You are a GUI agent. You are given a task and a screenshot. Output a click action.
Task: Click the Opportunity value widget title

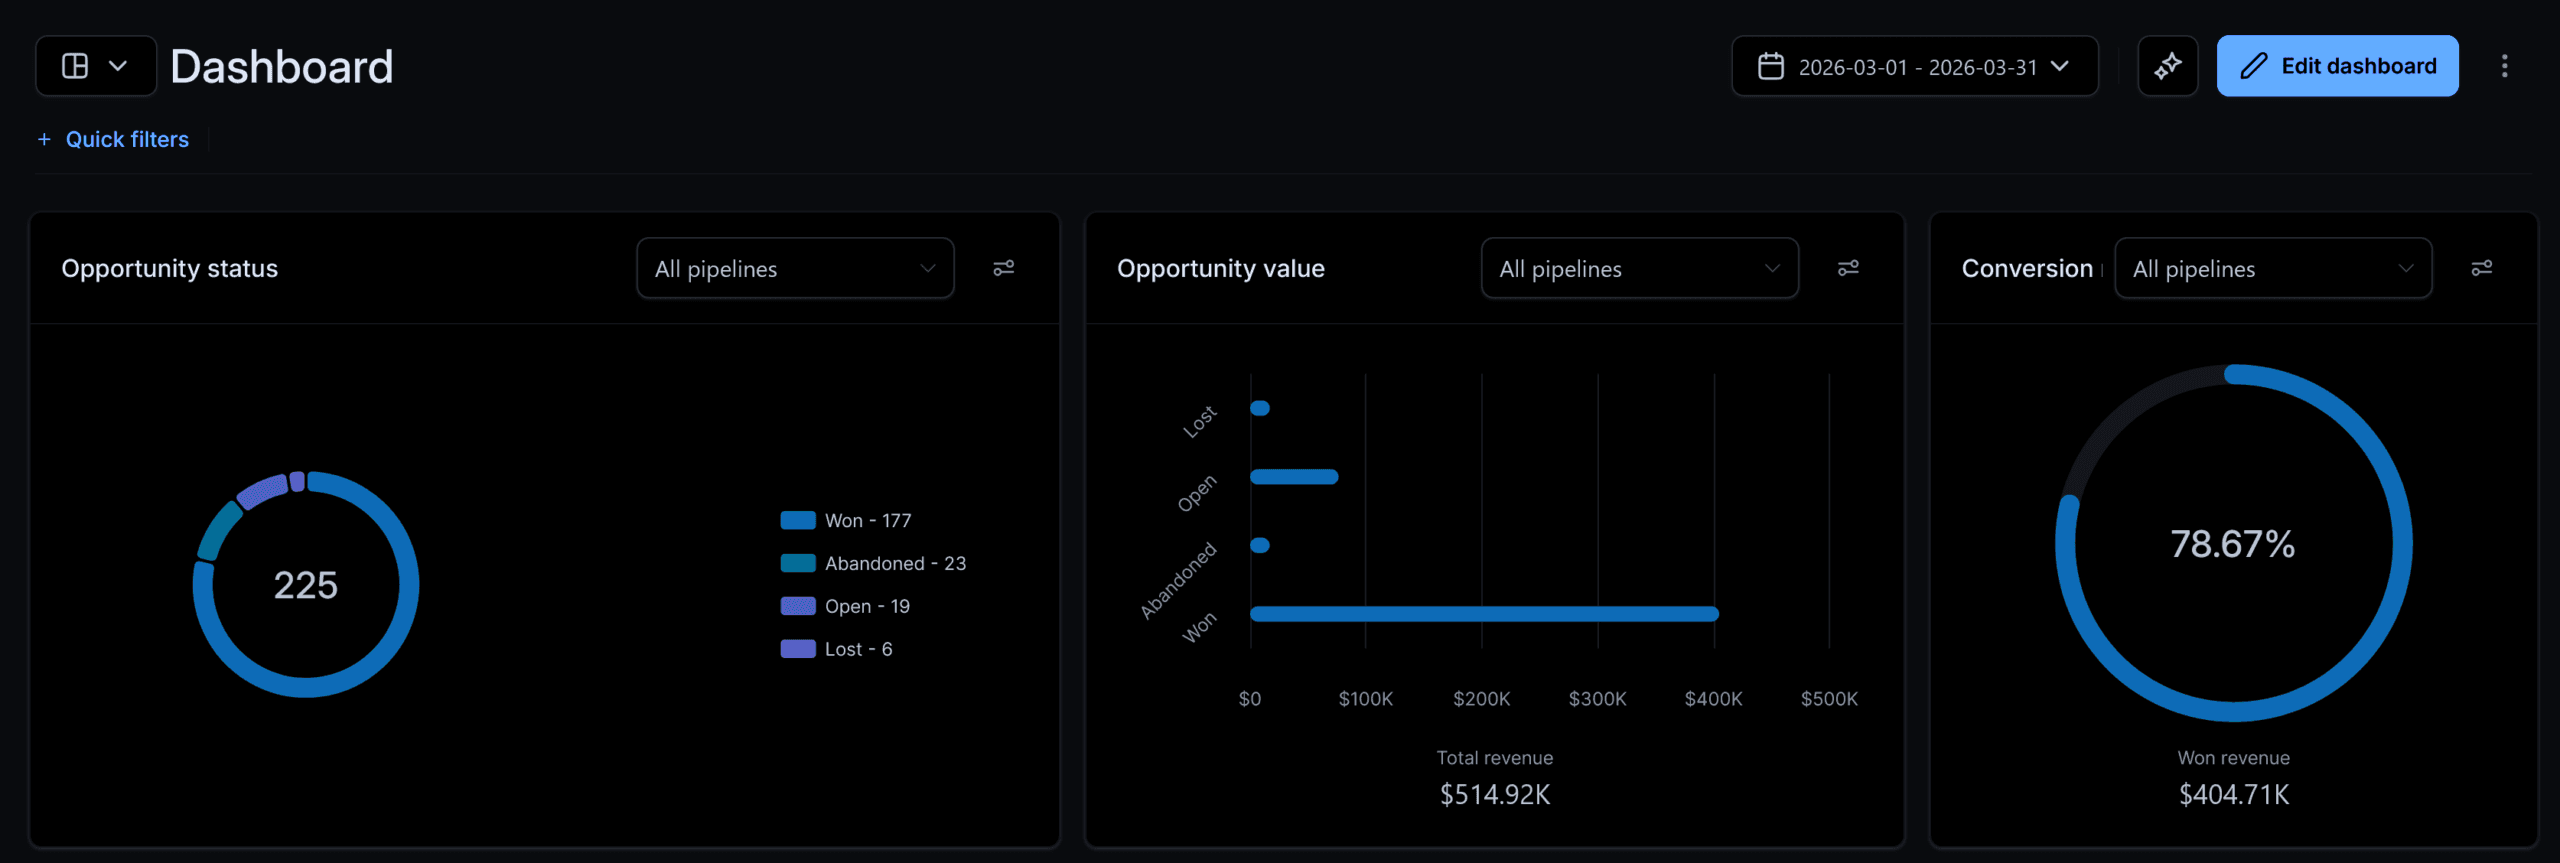[x=1221, y=268]
